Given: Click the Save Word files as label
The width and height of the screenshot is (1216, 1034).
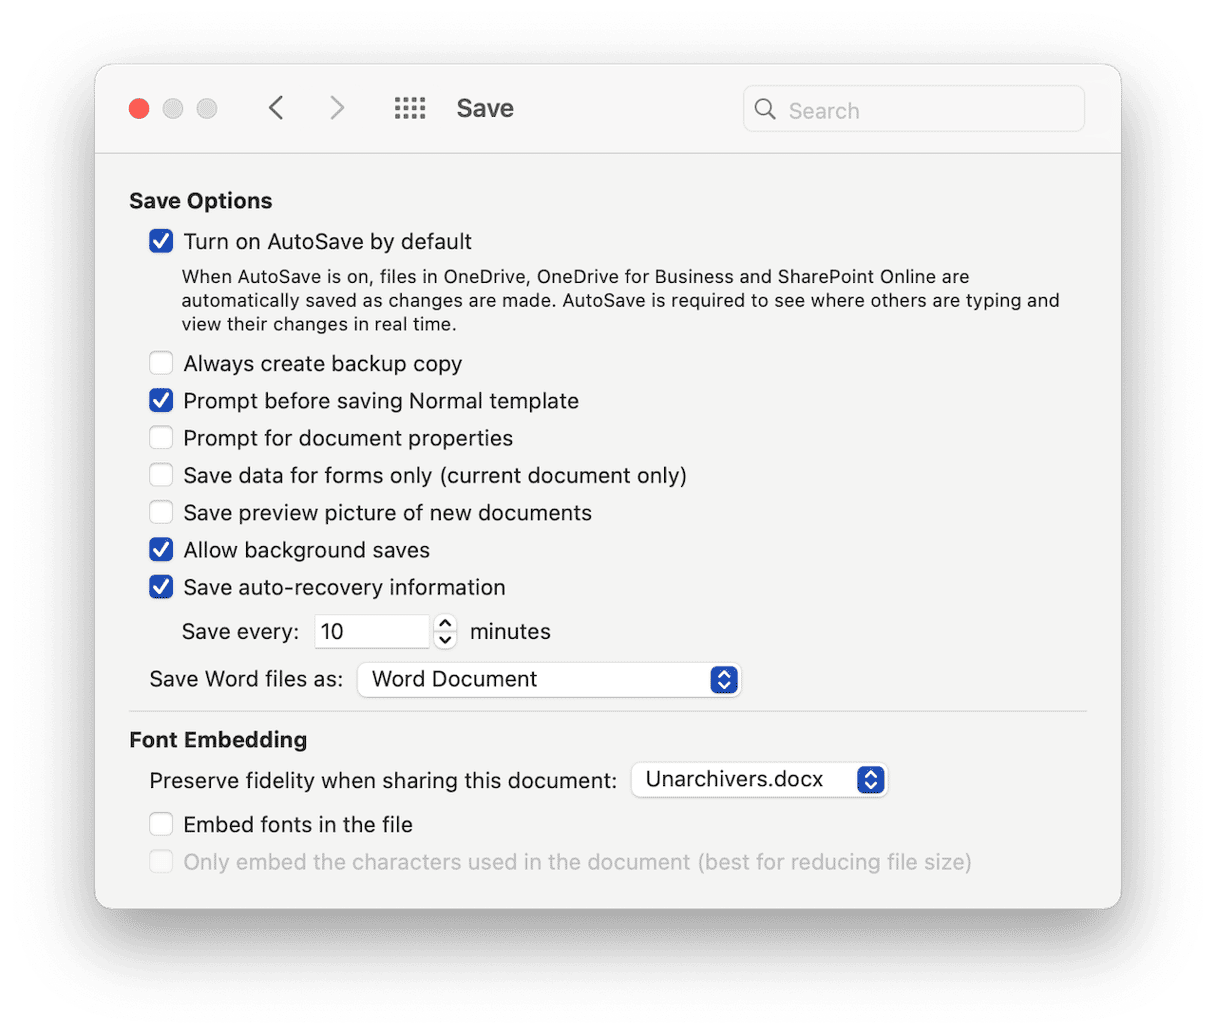Looking at the screenshot, I should pos(246,679).
